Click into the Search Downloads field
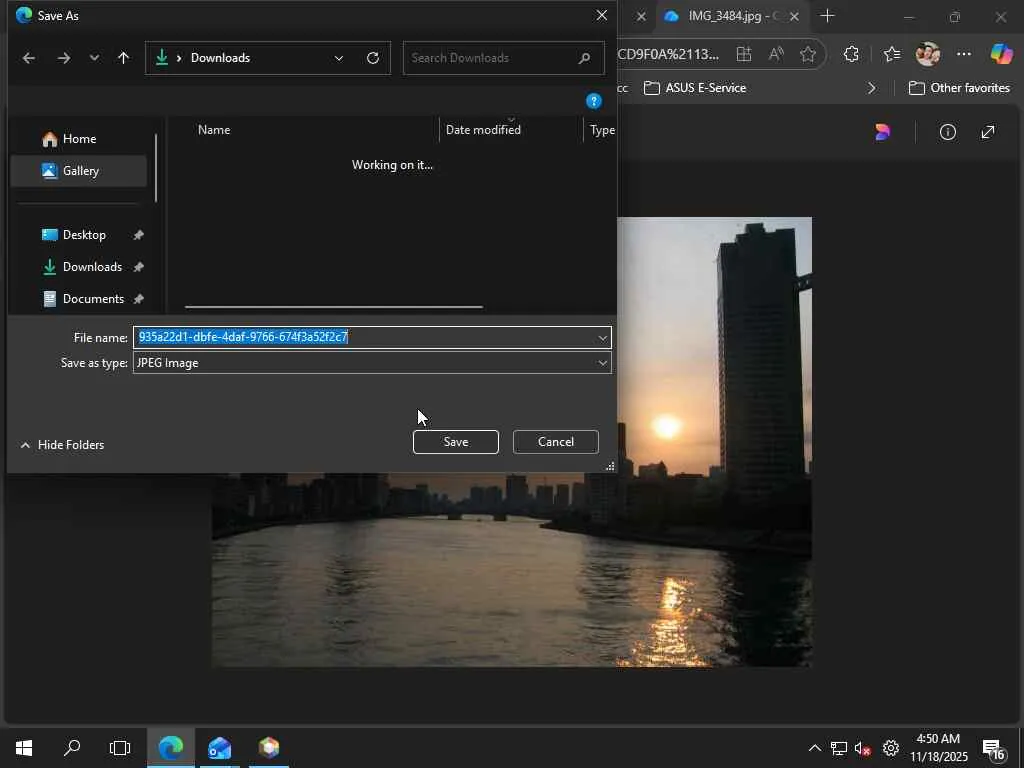Viewport: 1024px width, 768px height. pos(490,58)
